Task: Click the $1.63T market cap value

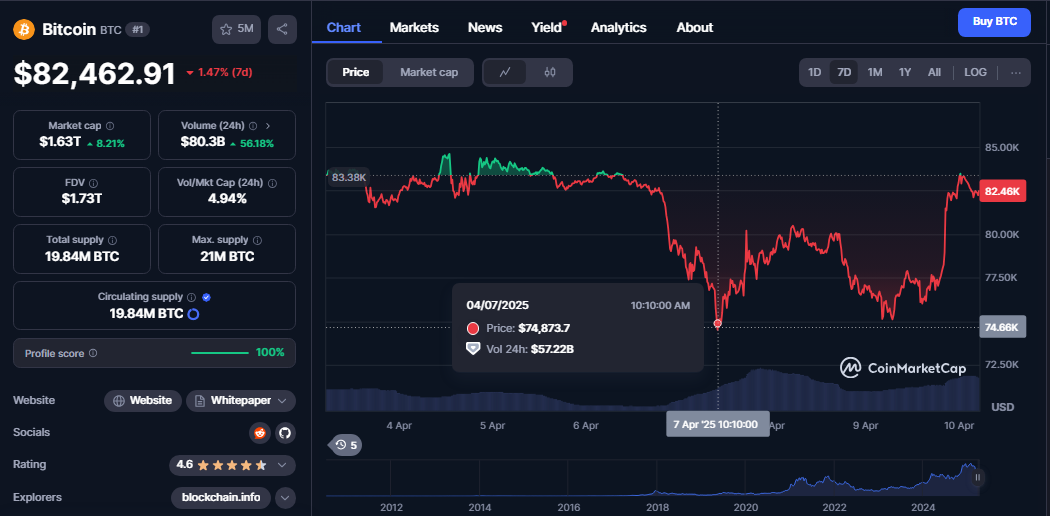Action: 58,142
